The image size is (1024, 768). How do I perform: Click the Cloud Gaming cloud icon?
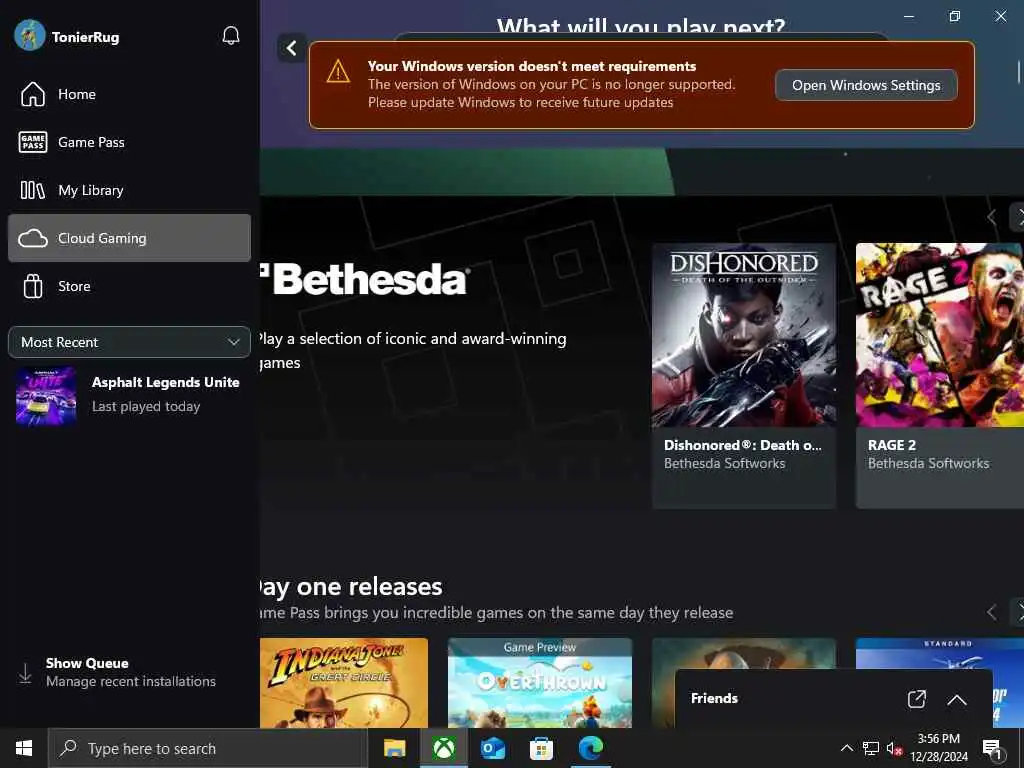pos(33,238)
